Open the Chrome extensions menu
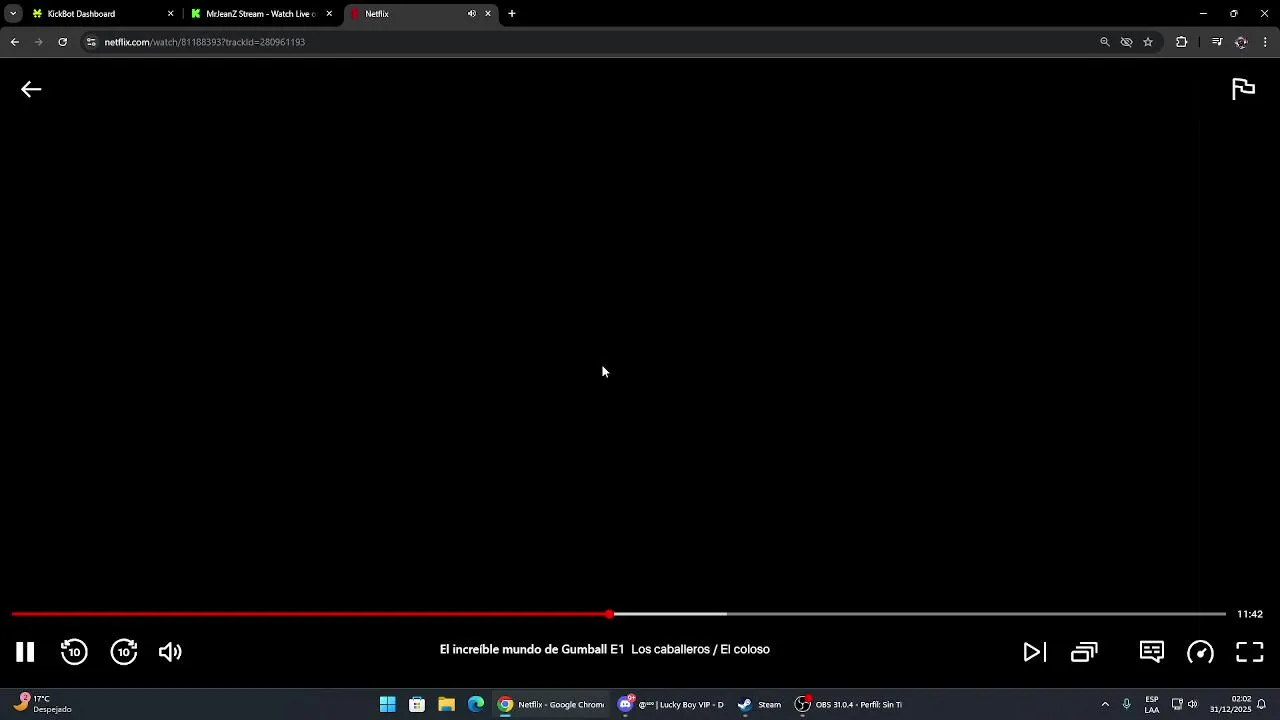 coord(1182,42)
